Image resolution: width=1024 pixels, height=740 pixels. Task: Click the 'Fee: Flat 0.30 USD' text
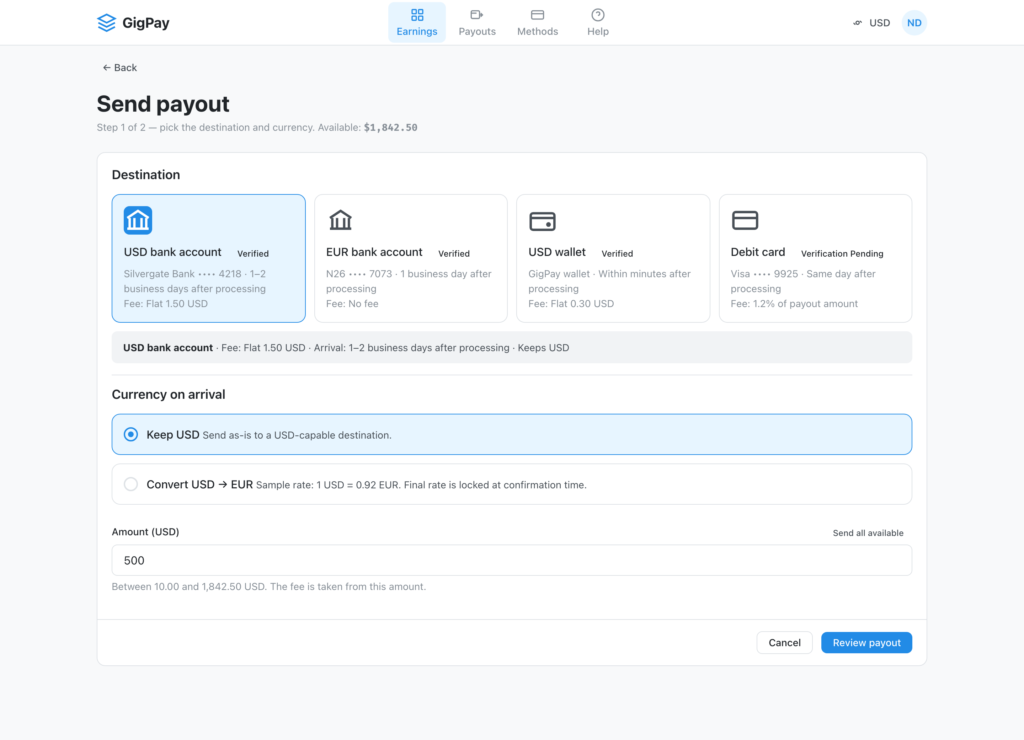(571, 304)
